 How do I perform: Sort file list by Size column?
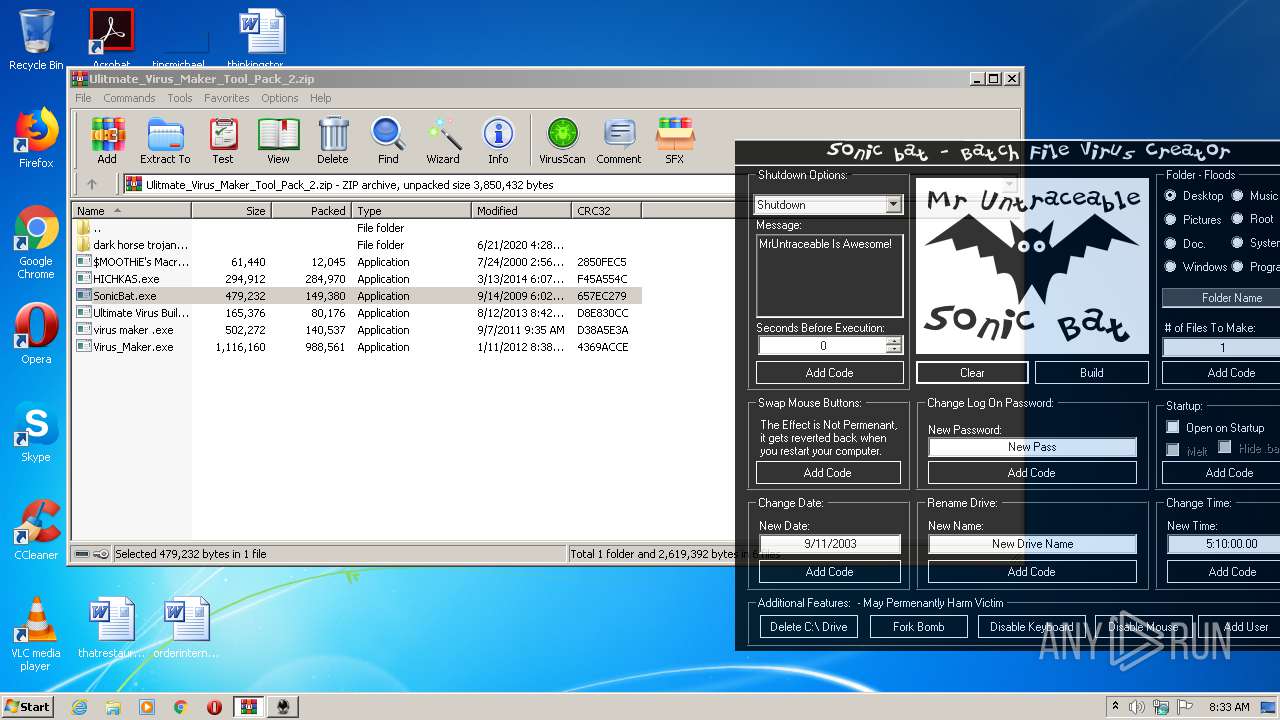tap(231, 211)
